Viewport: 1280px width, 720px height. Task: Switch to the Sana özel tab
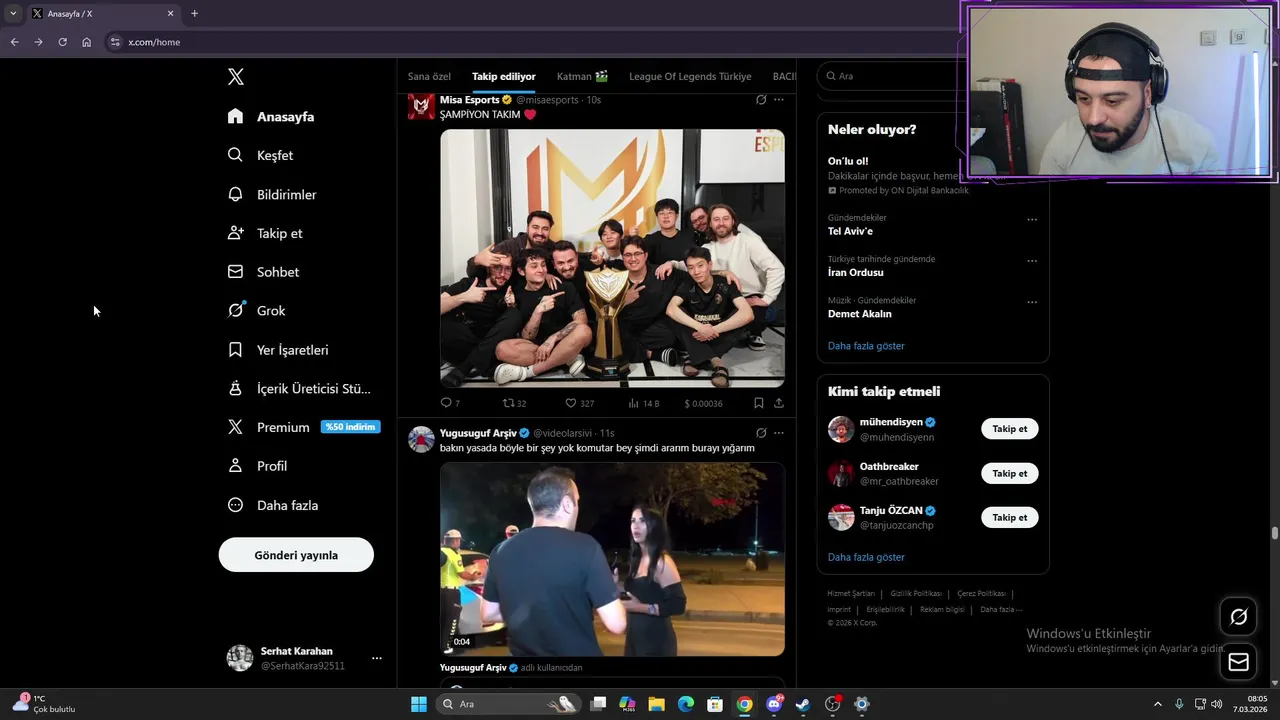tap(429, 76)
